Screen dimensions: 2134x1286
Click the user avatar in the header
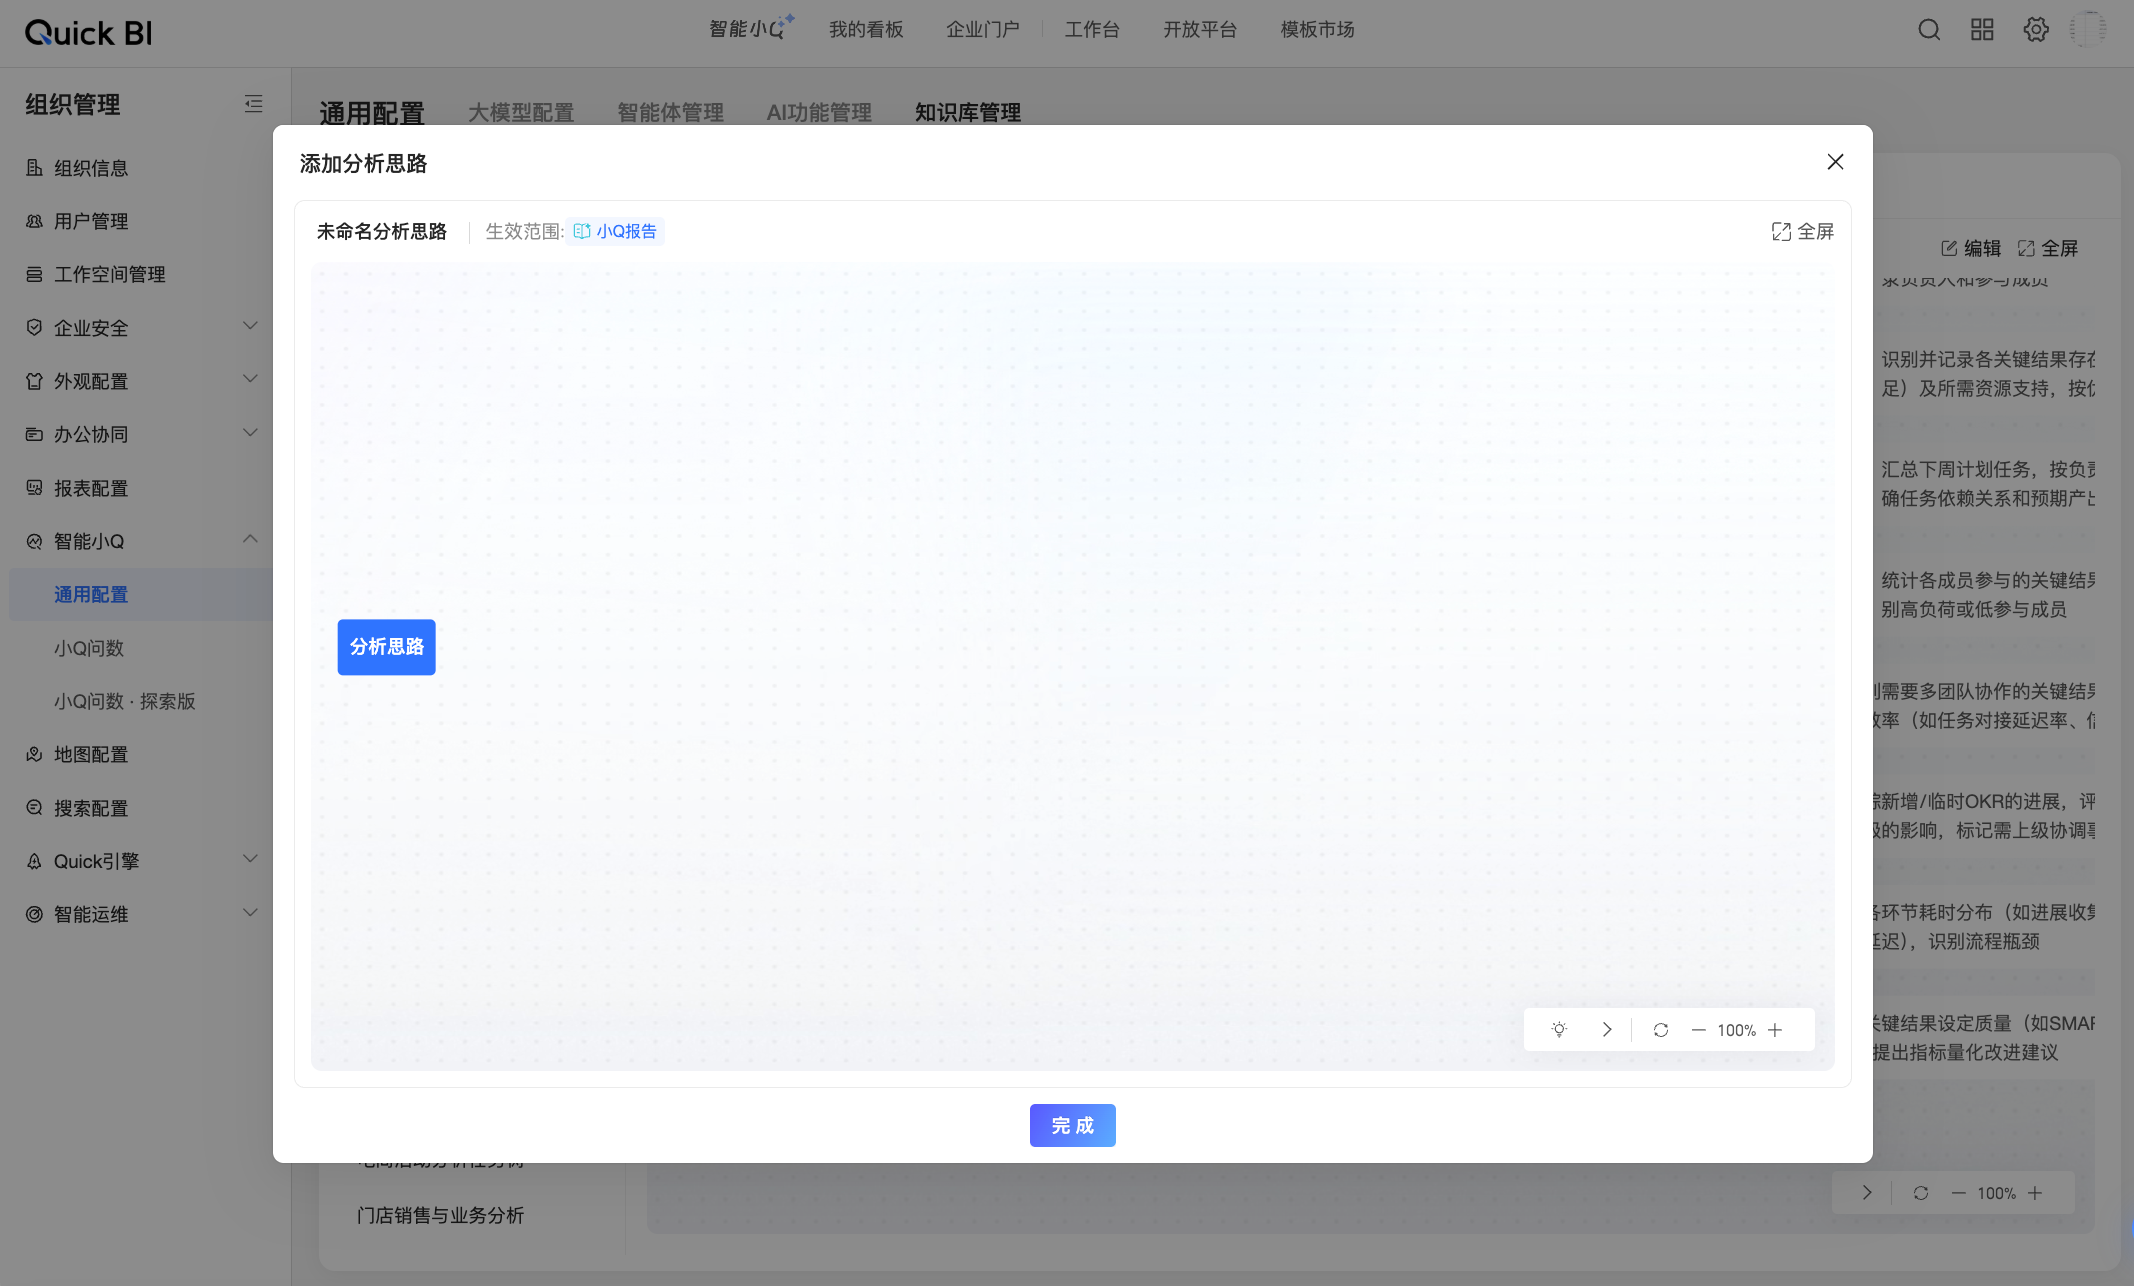click(2088, 30)
